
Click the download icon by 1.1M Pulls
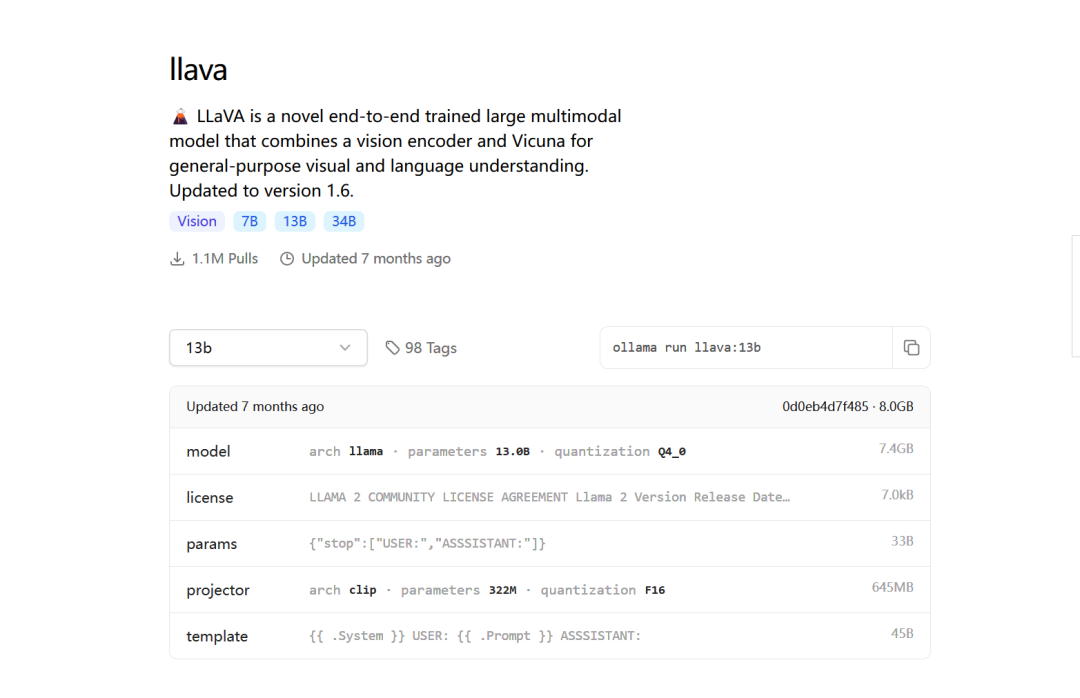177,259
